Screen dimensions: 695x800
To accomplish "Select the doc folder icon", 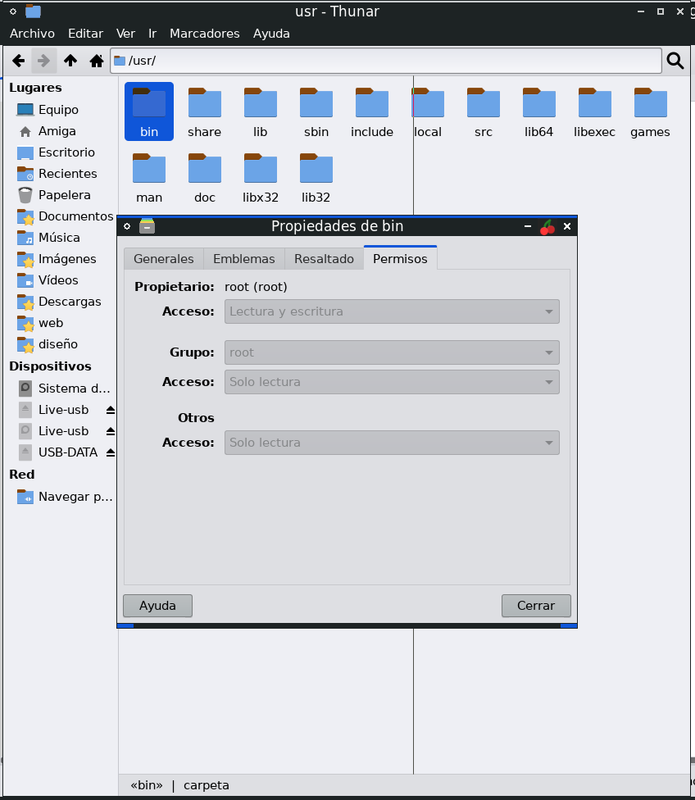I will point(205,168).
